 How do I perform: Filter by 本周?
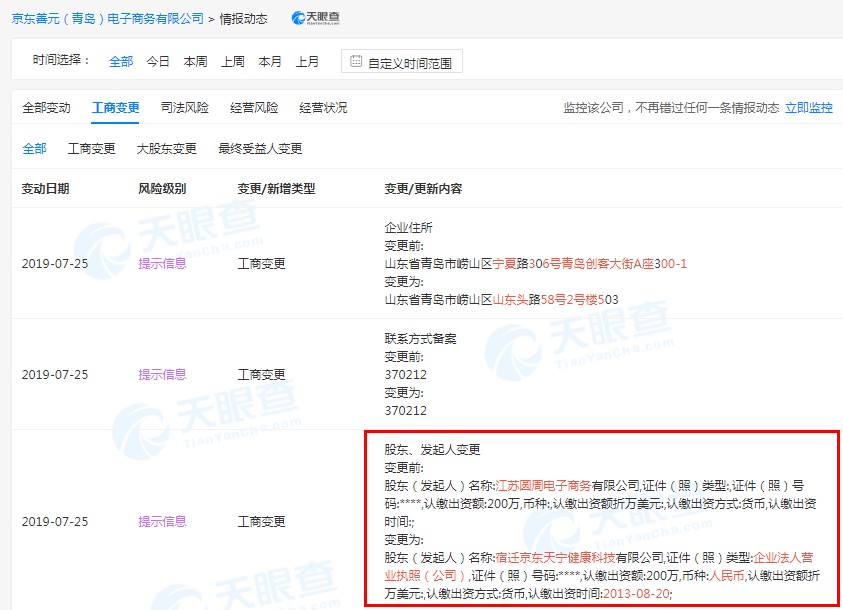pyautogui.click(x=195, y=61)
